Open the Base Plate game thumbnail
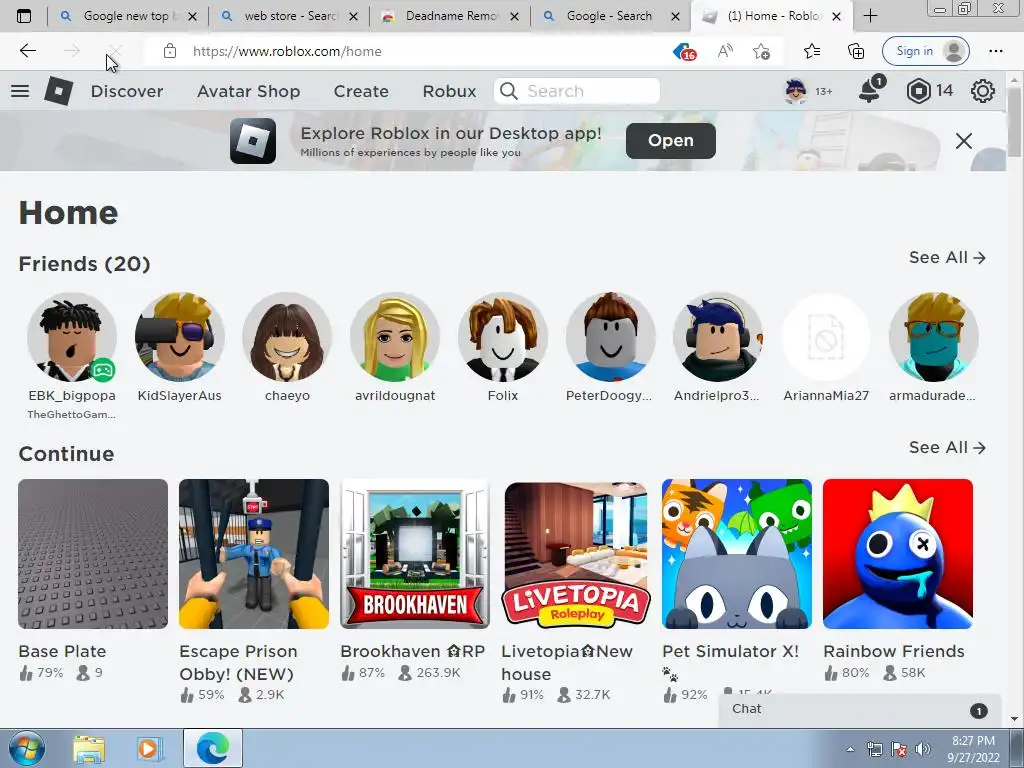The height and width of the screenshot is (768, 1024). coord(93,554)
